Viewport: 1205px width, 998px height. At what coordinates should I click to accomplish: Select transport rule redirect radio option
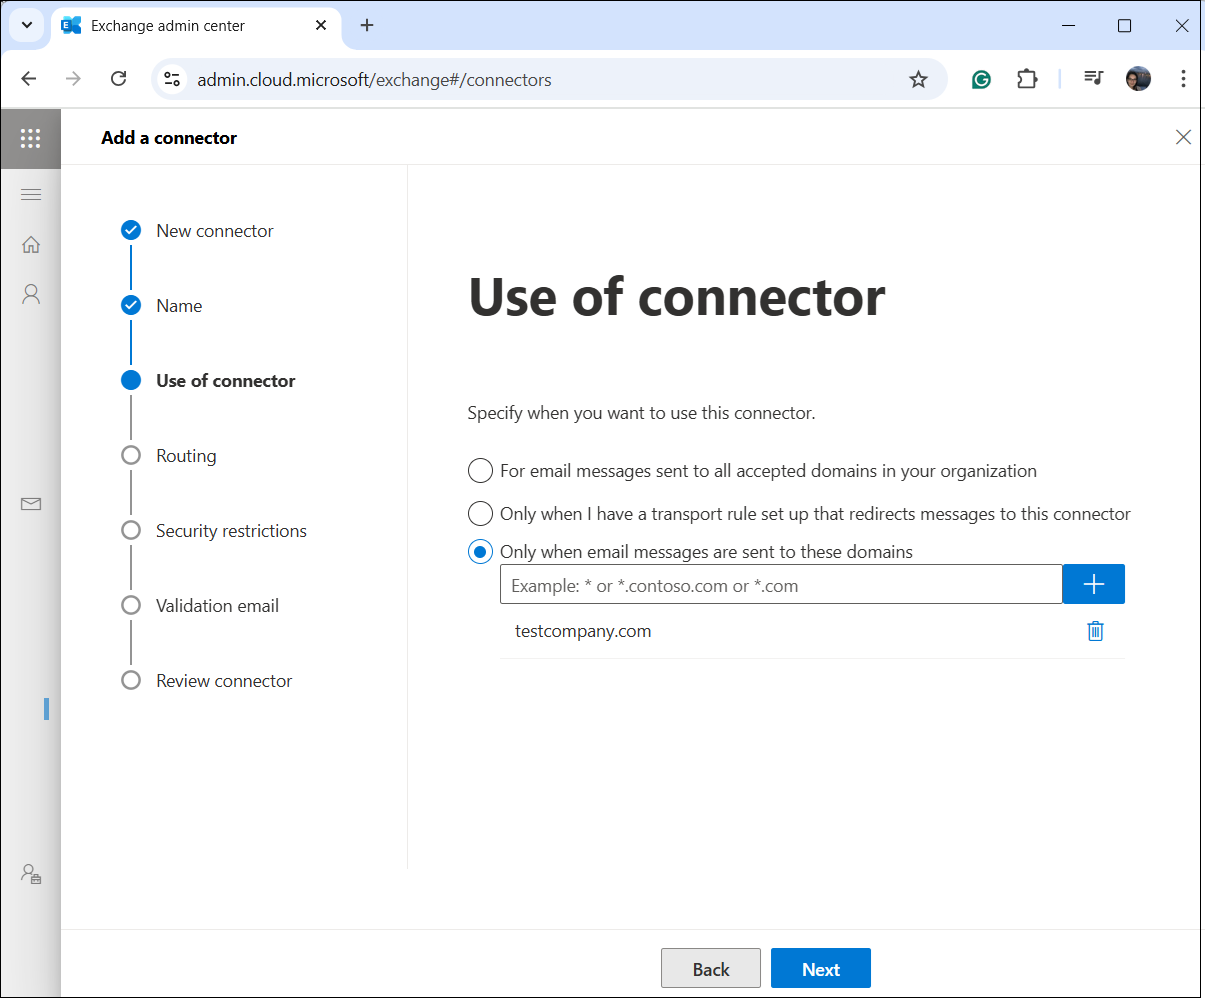pos(481,514)
